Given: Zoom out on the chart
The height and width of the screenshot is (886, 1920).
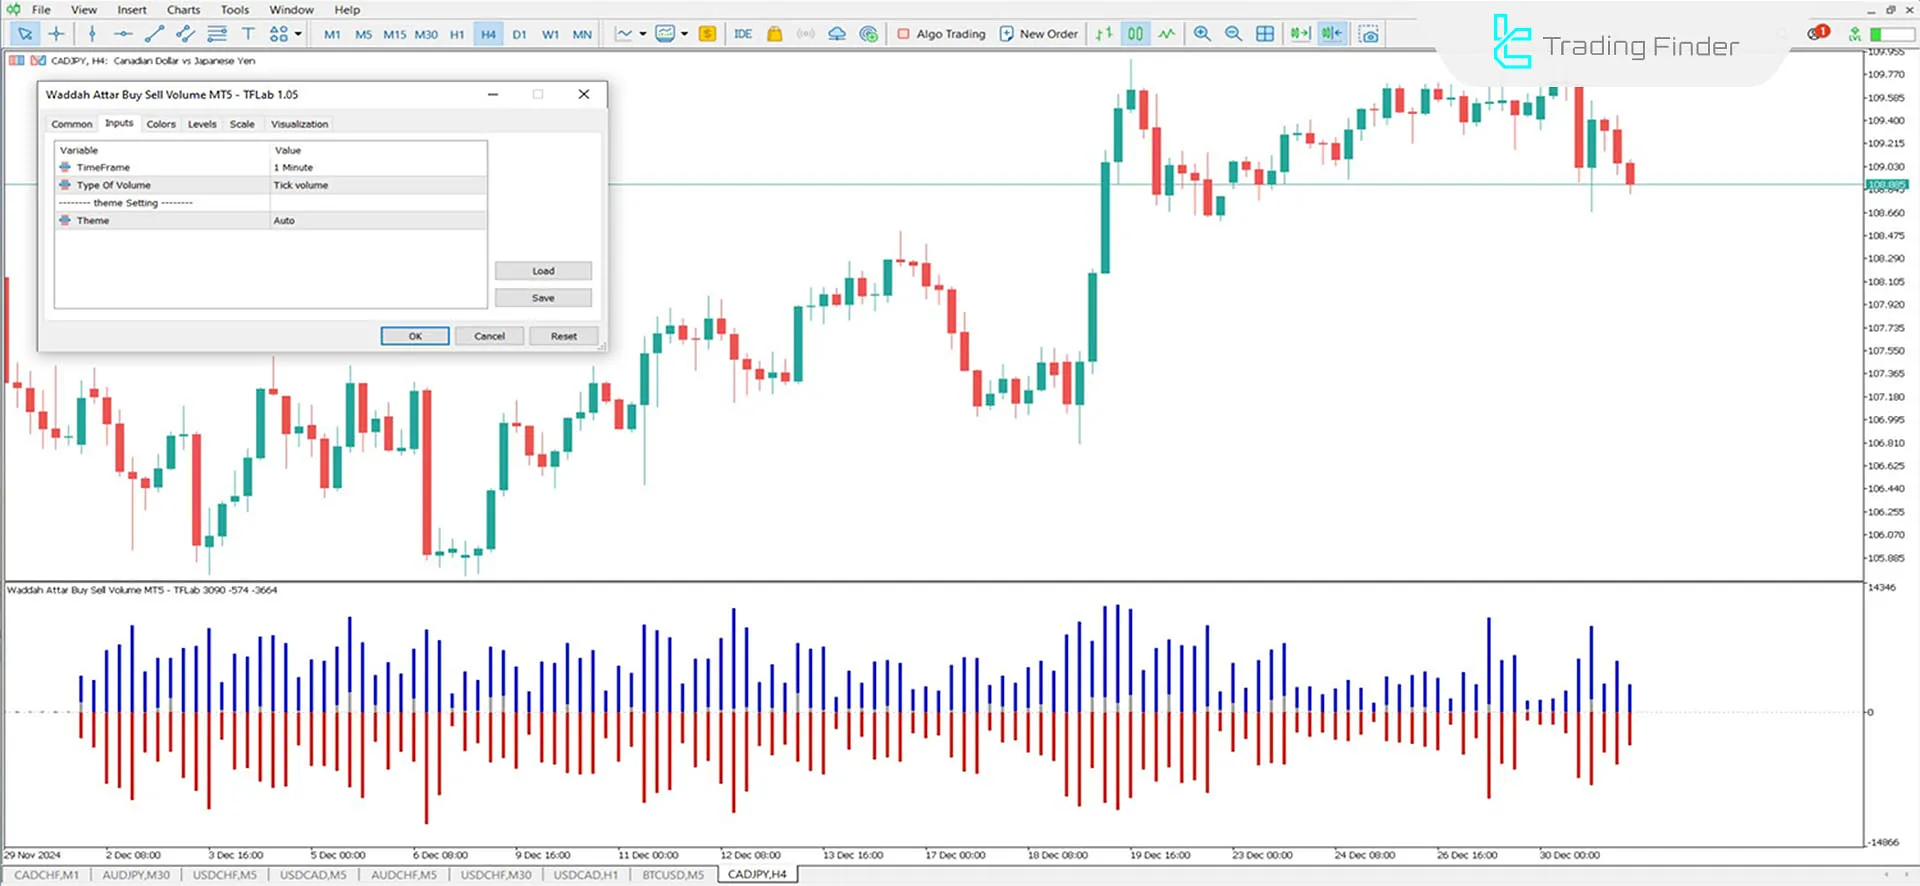Looking at the screenshot, I should pyautogui.click(x=1233, y=34).
